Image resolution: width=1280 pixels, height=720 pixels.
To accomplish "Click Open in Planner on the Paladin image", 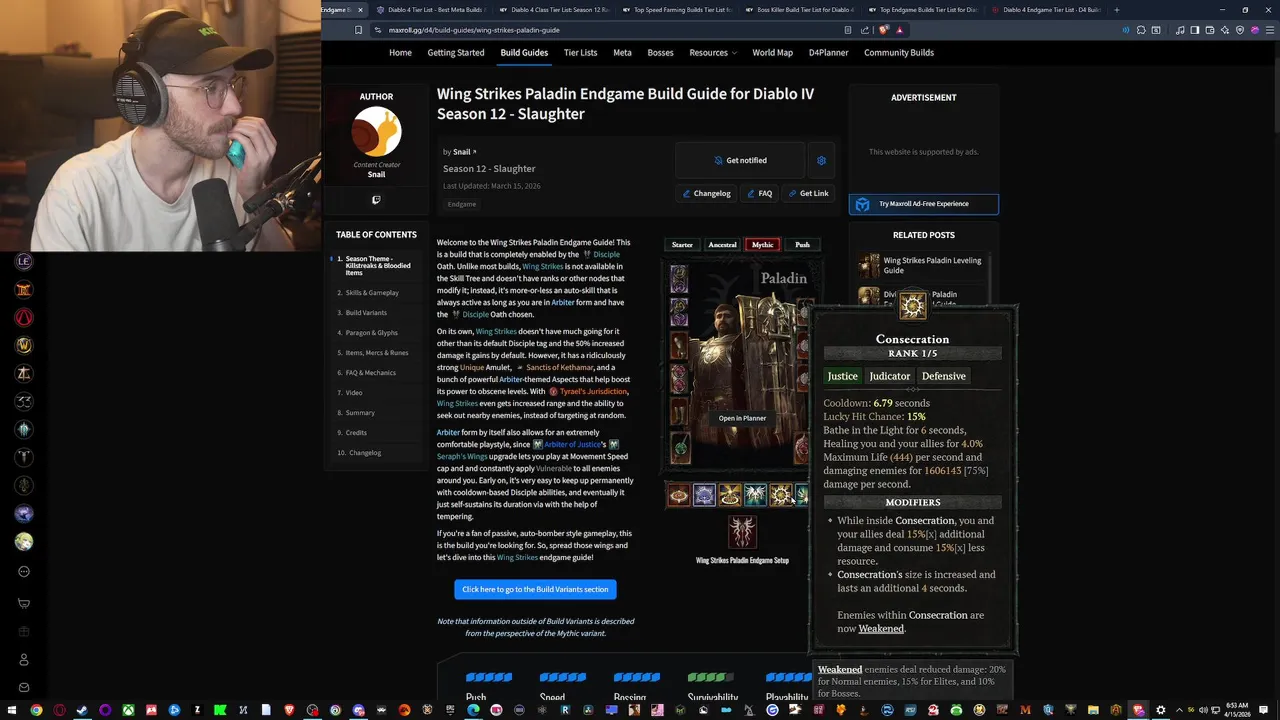I will click(x=742, y=419).
